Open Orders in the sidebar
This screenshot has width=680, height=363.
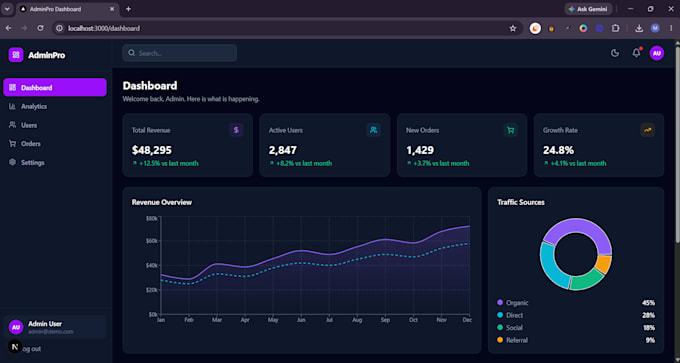click(x=55, y=144)
